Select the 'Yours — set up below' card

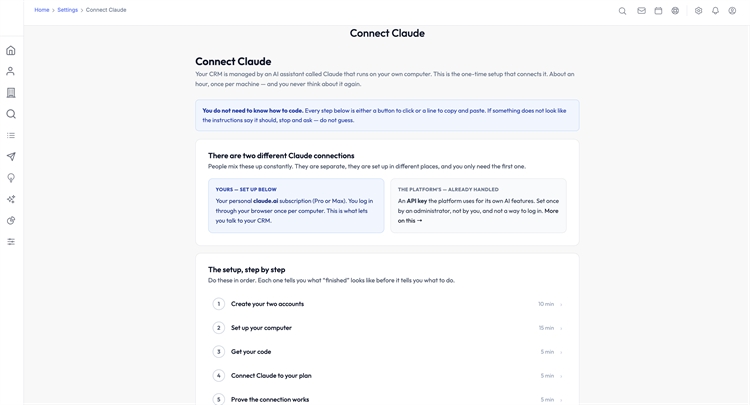click(296, 206)
